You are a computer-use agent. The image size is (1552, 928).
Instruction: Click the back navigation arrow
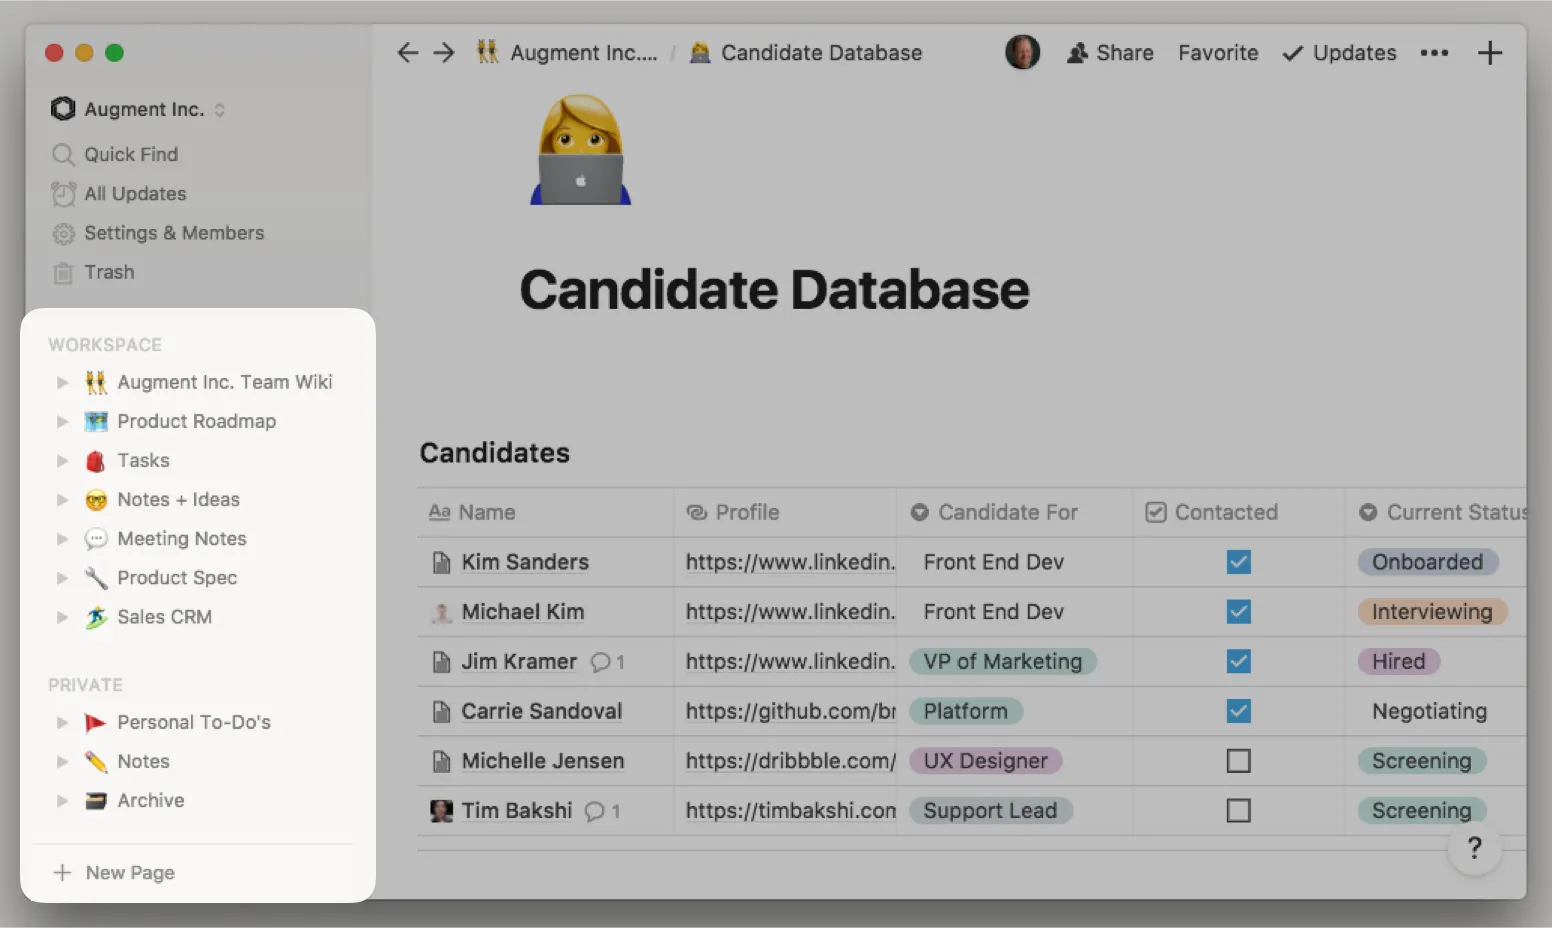tap(407, 53)
